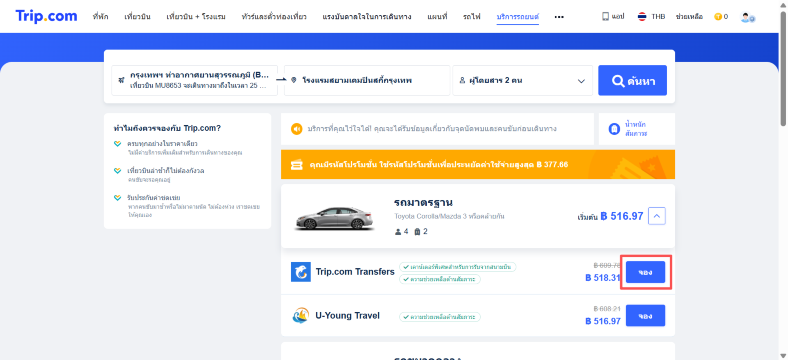Viewport: 788px width, 360px height.
Task: Open แรงบันดาลใจในการเดินทาง menu
Action: point(367,17)
